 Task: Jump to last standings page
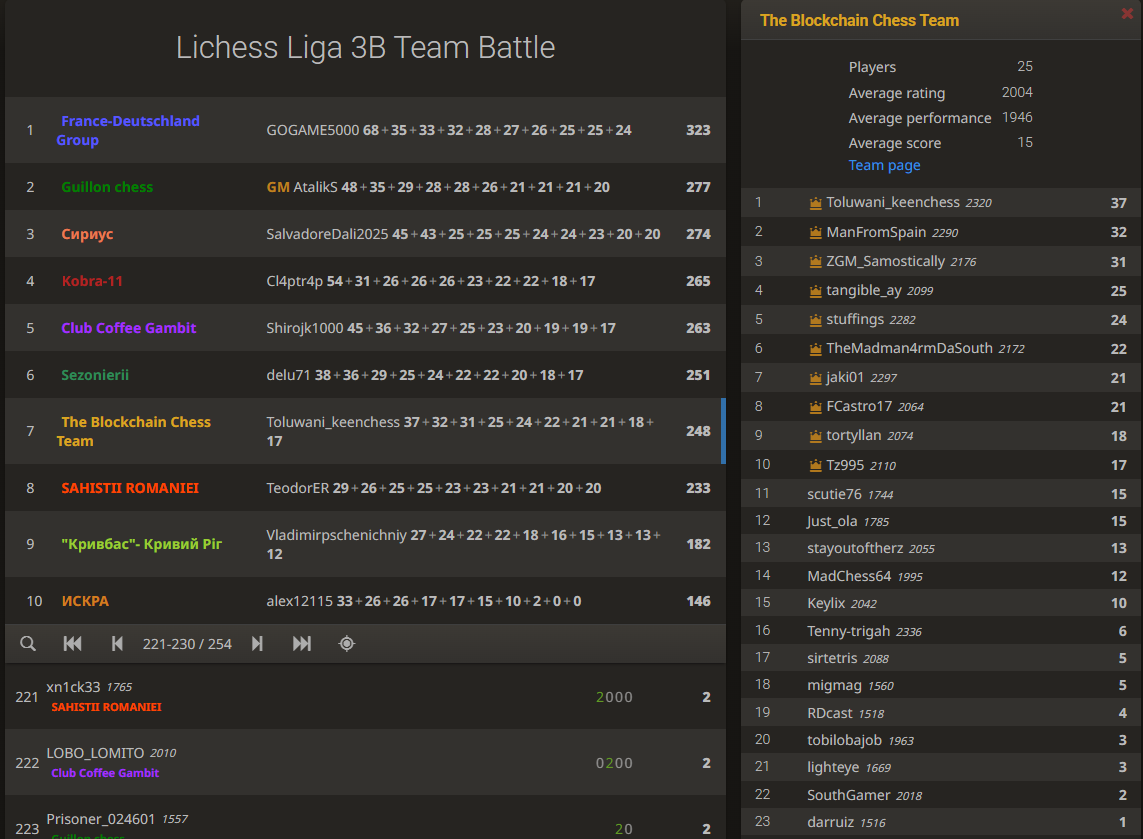(x=302, y=644)
